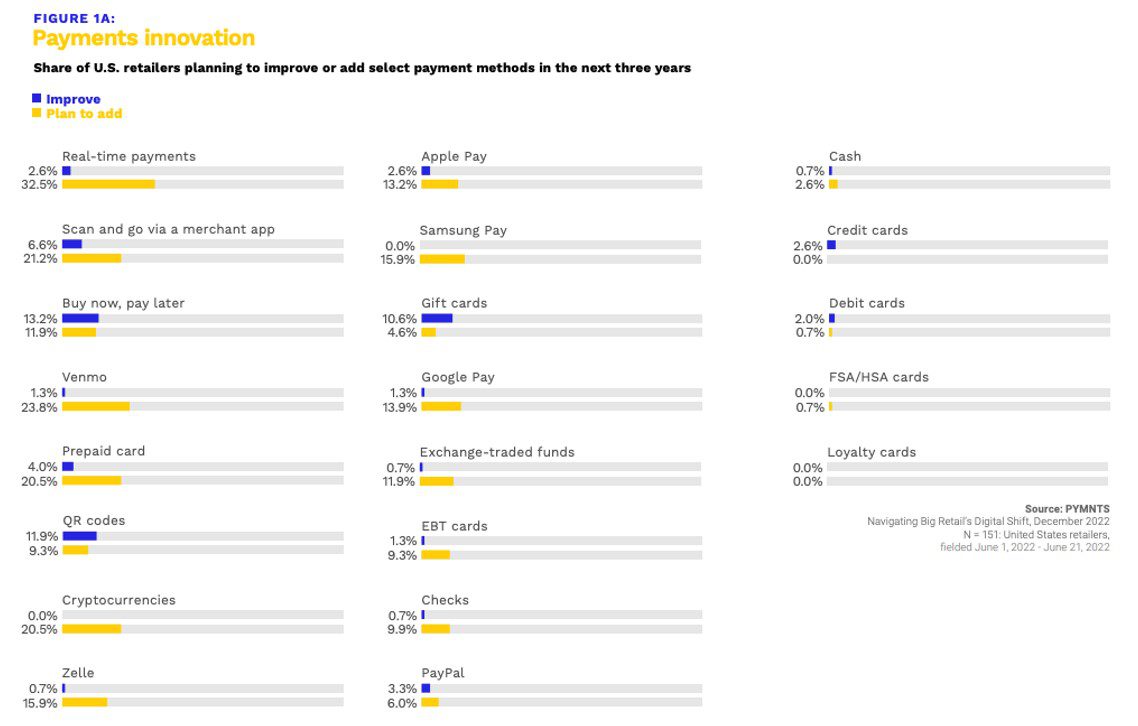Click the Apple Pay label
Screen dimensions: 1138x726
pos(454,156)
